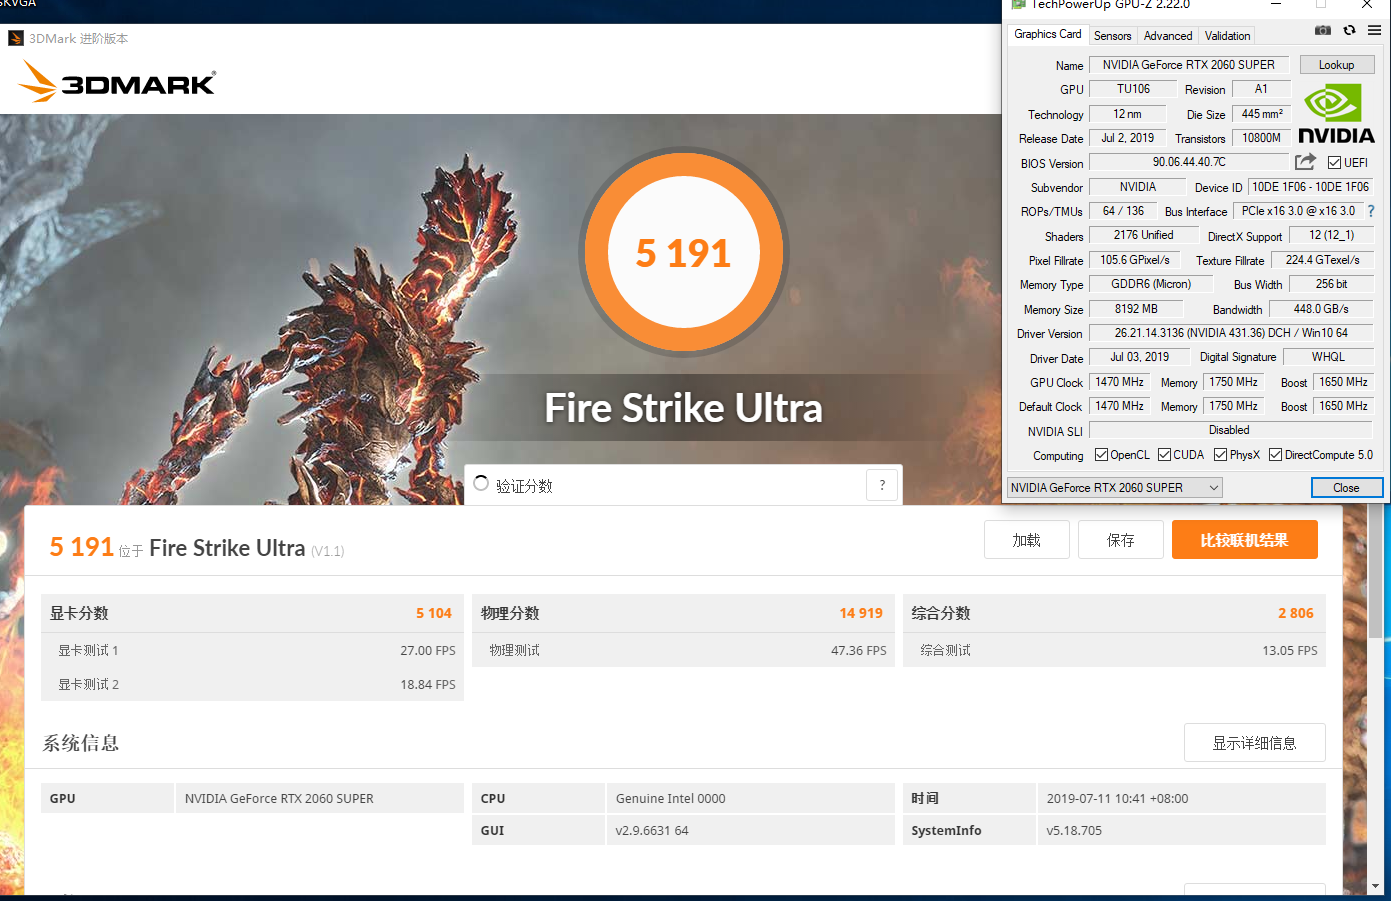Click the Bandwidth 448.0 GB/s field

click(x=1321, y=309)
